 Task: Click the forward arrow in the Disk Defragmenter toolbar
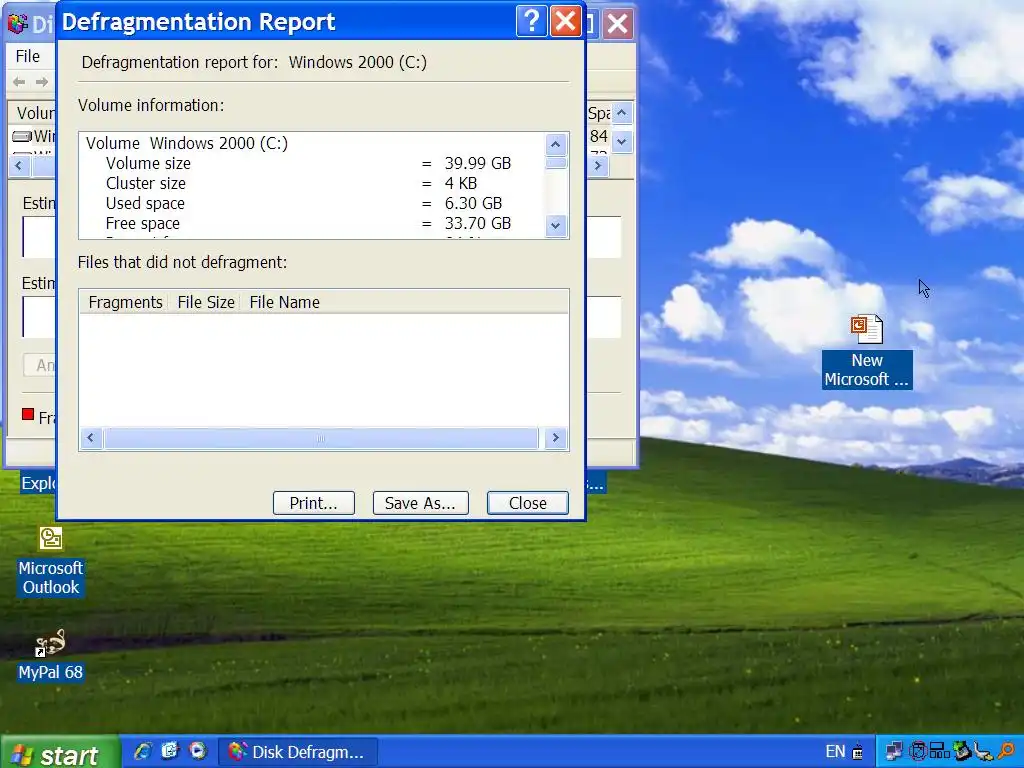pyautogui.click(x=42, y=82)
